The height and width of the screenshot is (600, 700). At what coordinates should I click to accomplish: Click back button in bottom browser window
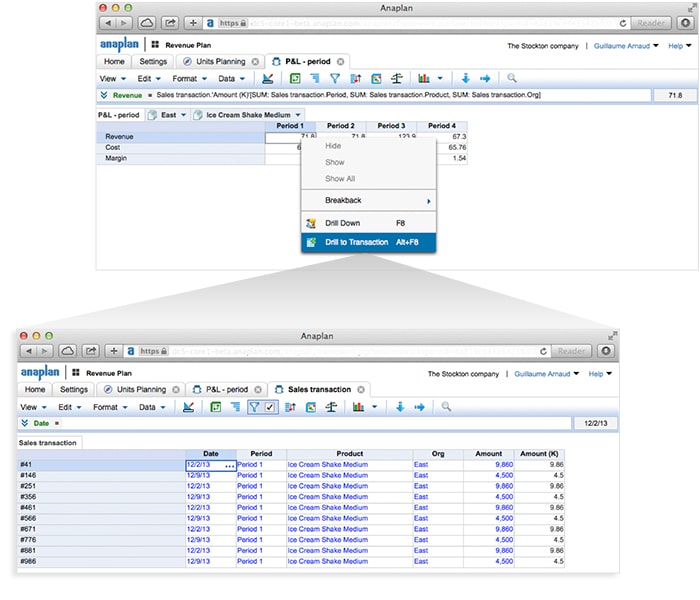point(29,351)
